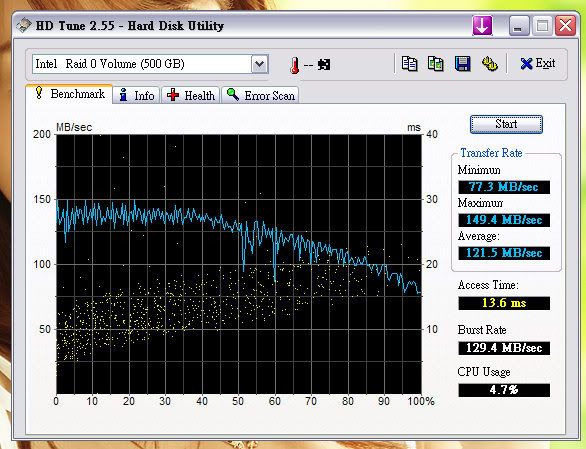
Task: Open the options gear icon
Action: coord(490,64)
